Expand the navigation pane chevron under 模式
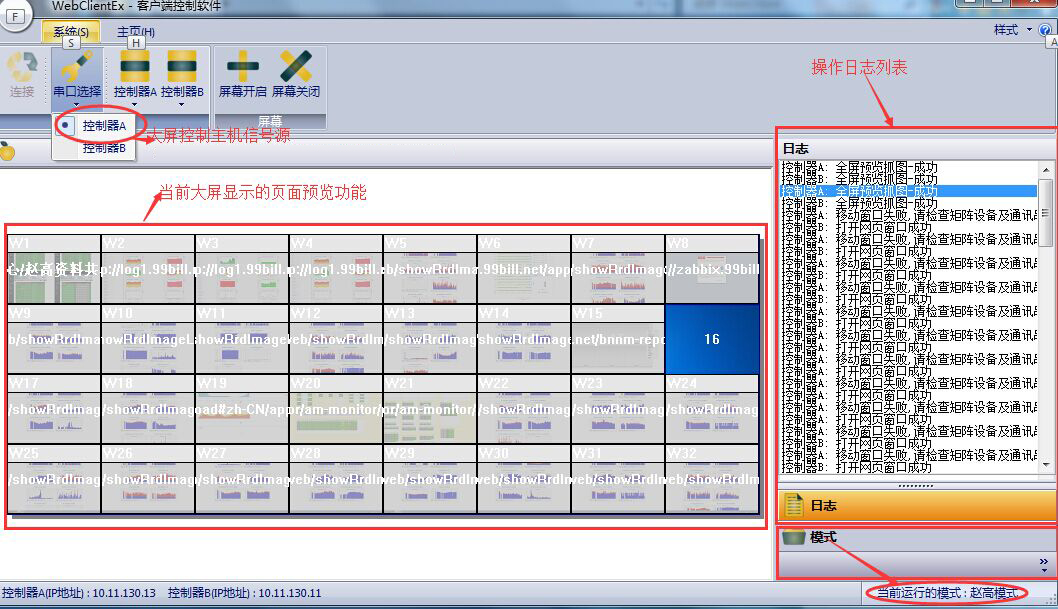Viewport: 1058px width, 609px height. (x=1044, y=563)
